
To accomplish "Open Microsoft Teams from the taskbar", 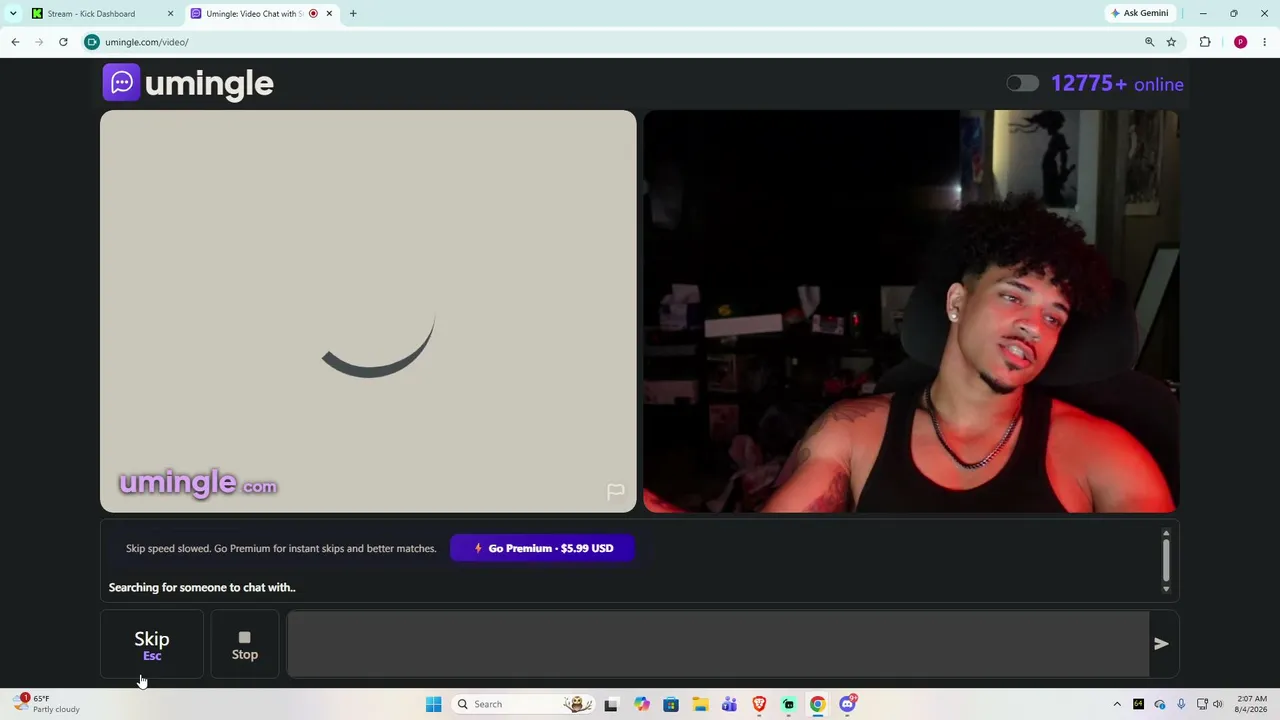I will pos(729,704).
